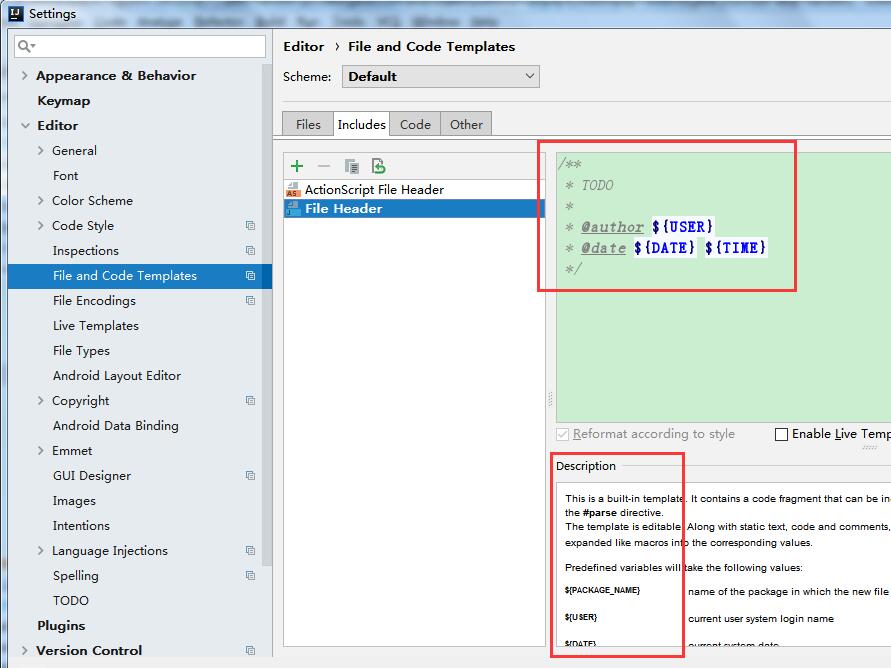
Task: Click the ${TIME} variable in template
Action: (735, 248)
